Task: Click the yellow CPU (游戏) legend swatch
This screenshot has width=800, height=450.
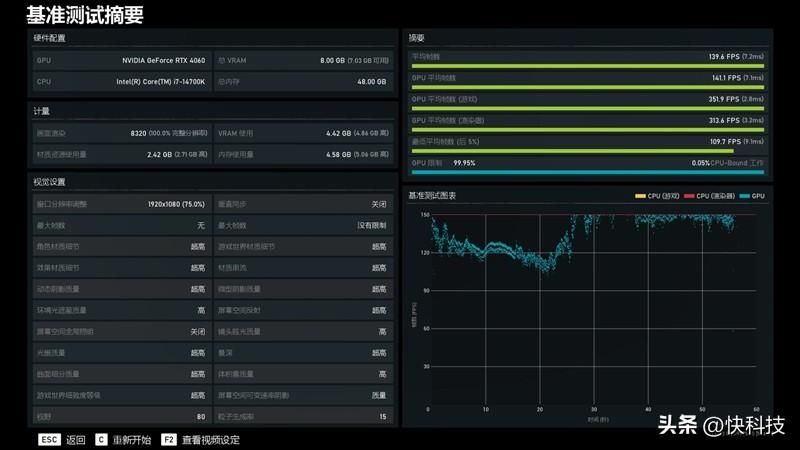Action: tap(640, 196)
